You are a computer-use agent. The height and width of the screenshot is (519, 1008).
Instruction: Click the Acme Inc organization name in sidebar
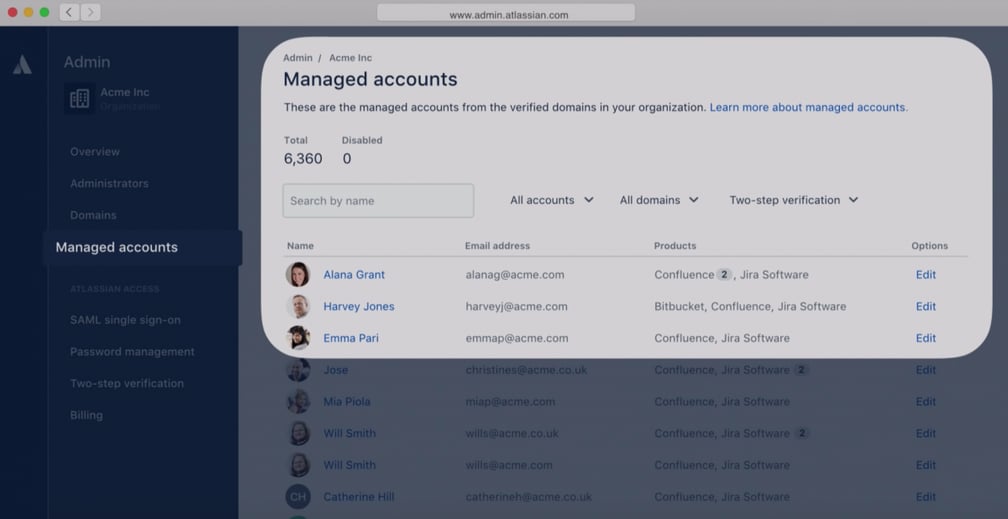(x=125, y=92)
